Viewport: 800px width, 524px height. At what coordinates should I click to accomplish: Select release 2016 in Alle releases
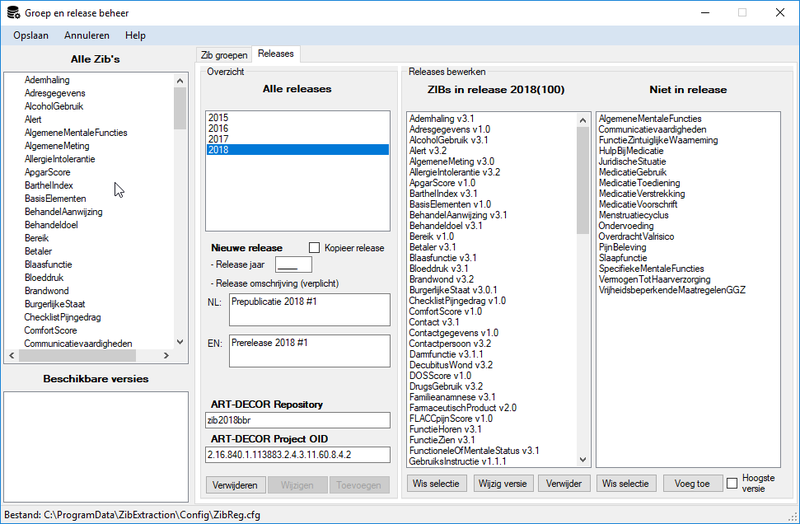[298, 128]
